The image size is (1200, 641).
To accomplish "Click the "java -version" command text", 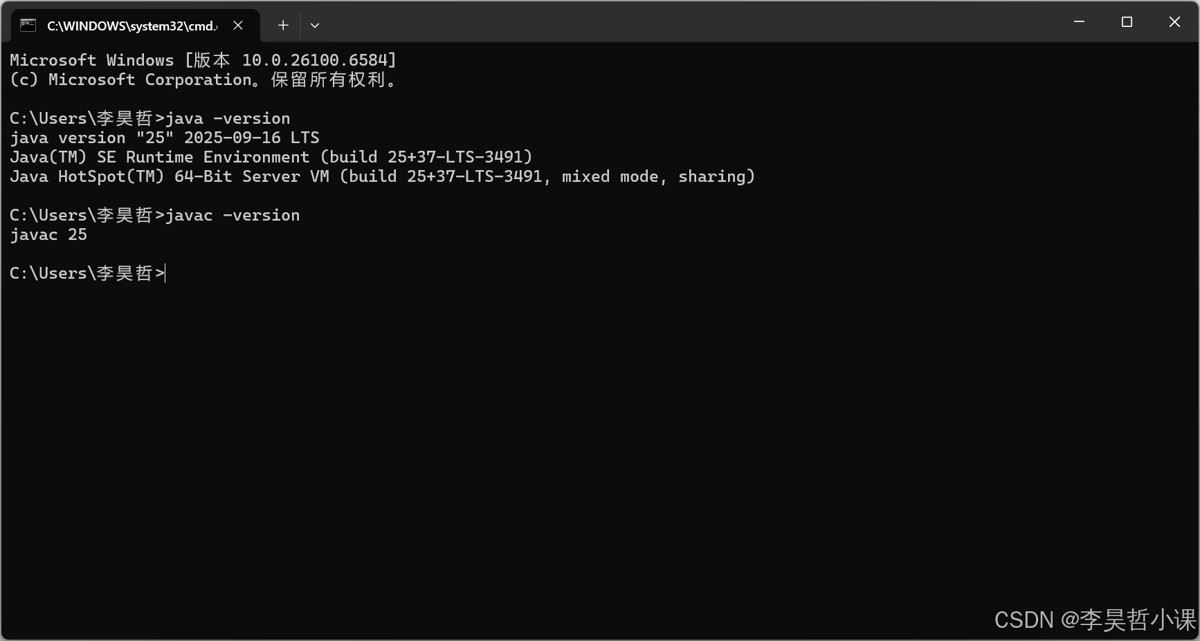I will (228, 118).
